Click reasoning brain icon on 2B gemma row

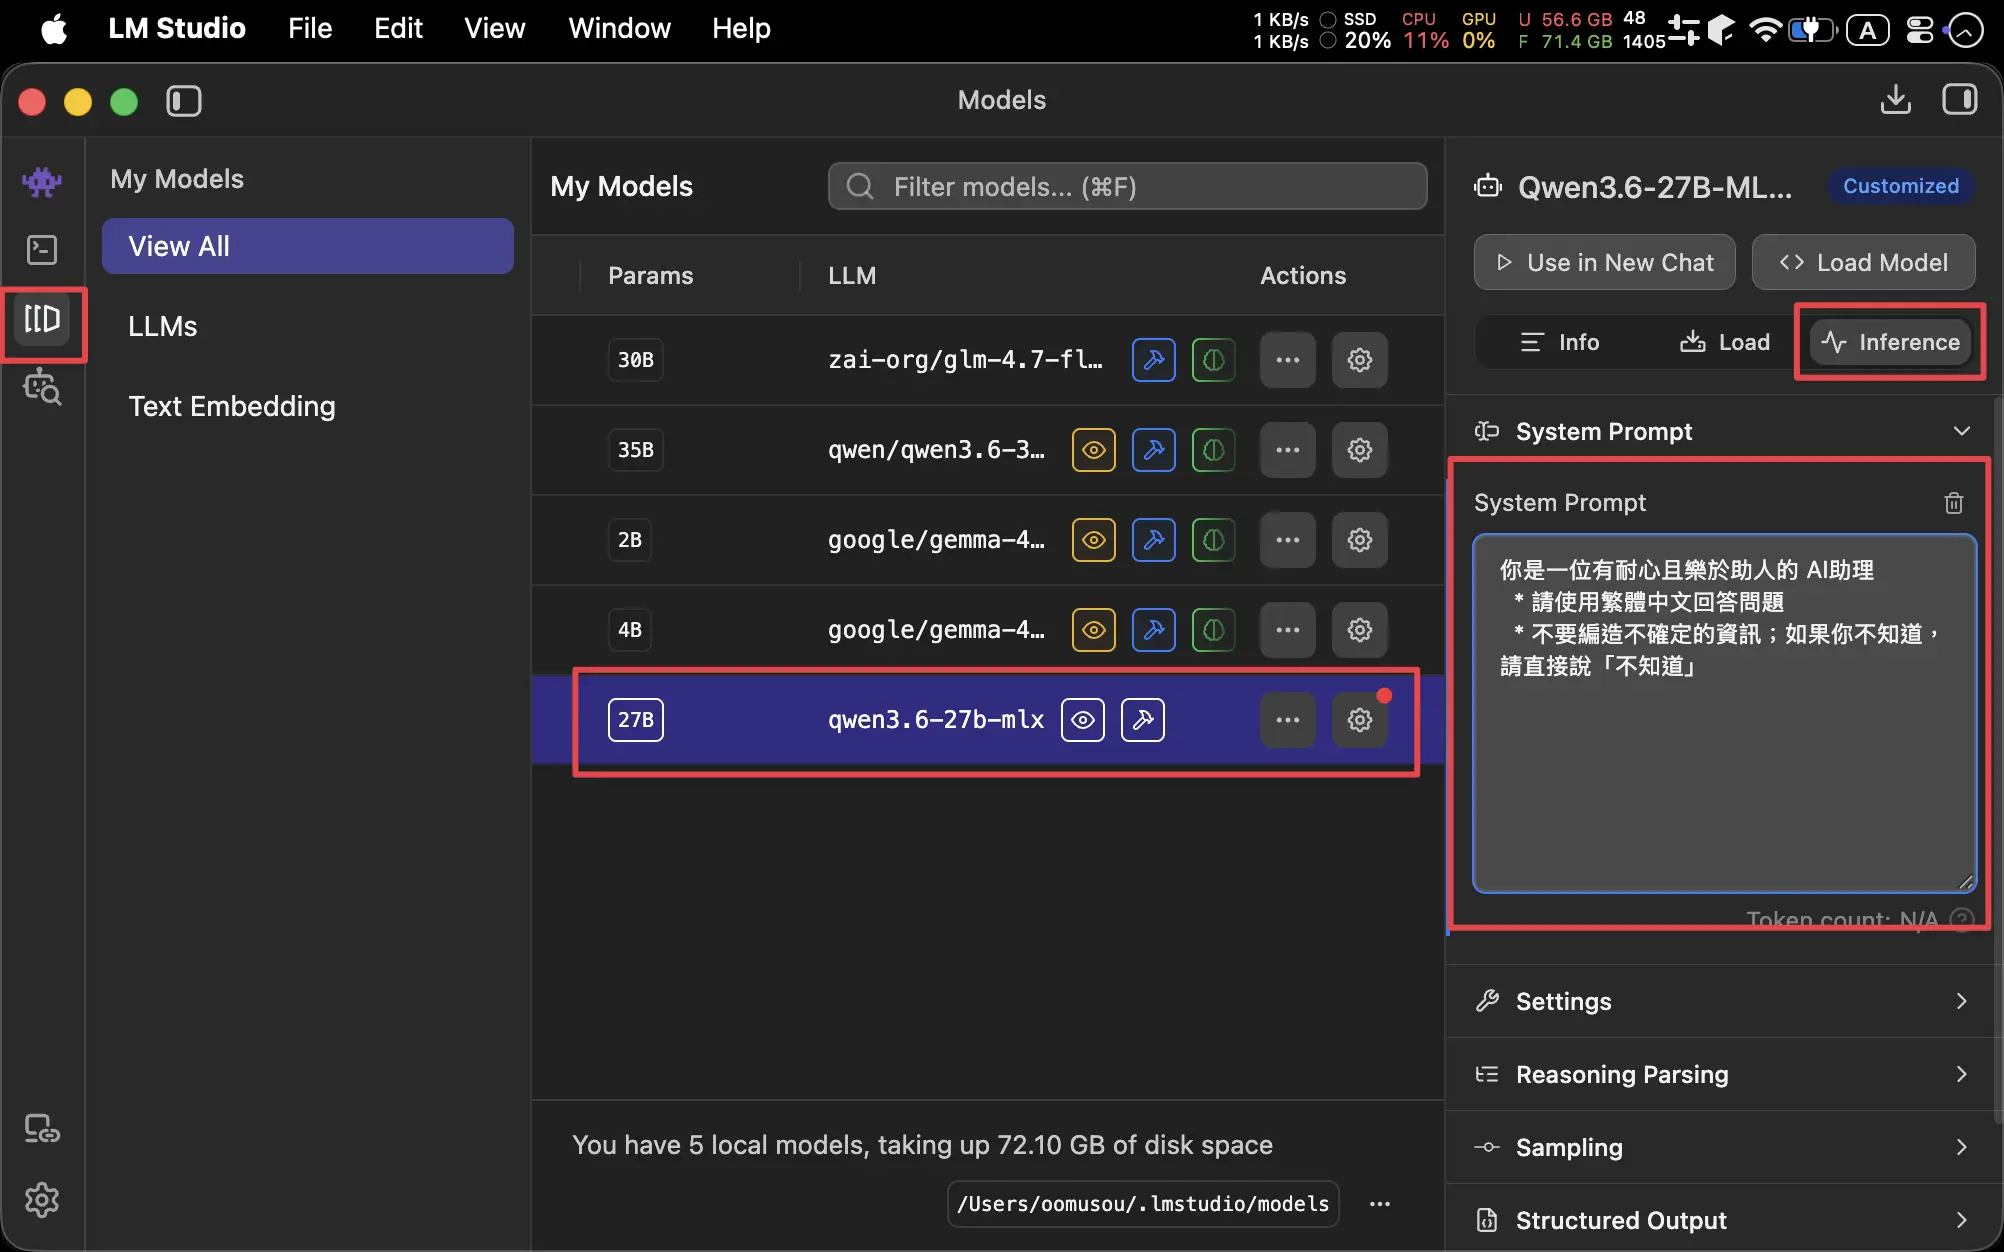tap(1214, 540)
